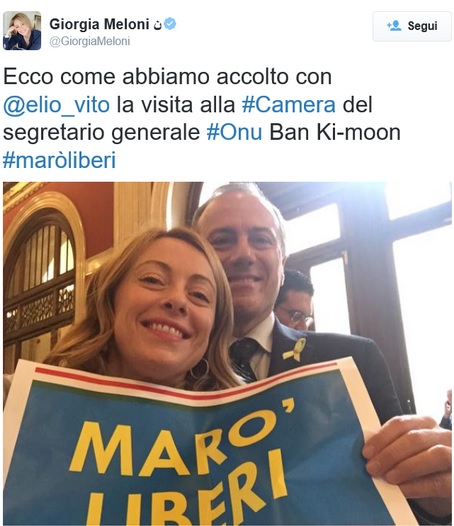This screenshot has width=454, height=526.
Task: Open Giorgia Meloni's profile avatar
Action: [22, 31]
